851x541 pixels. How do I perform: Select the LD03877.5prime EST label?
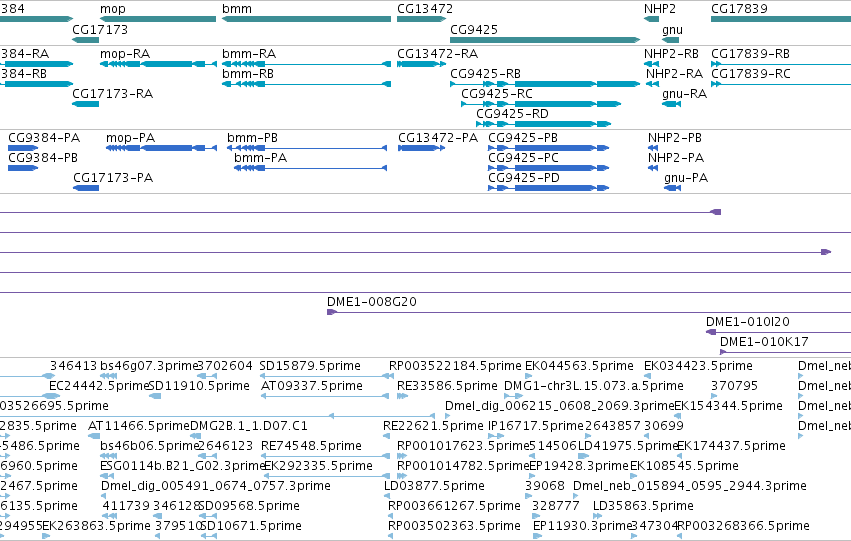click(434, 486)
